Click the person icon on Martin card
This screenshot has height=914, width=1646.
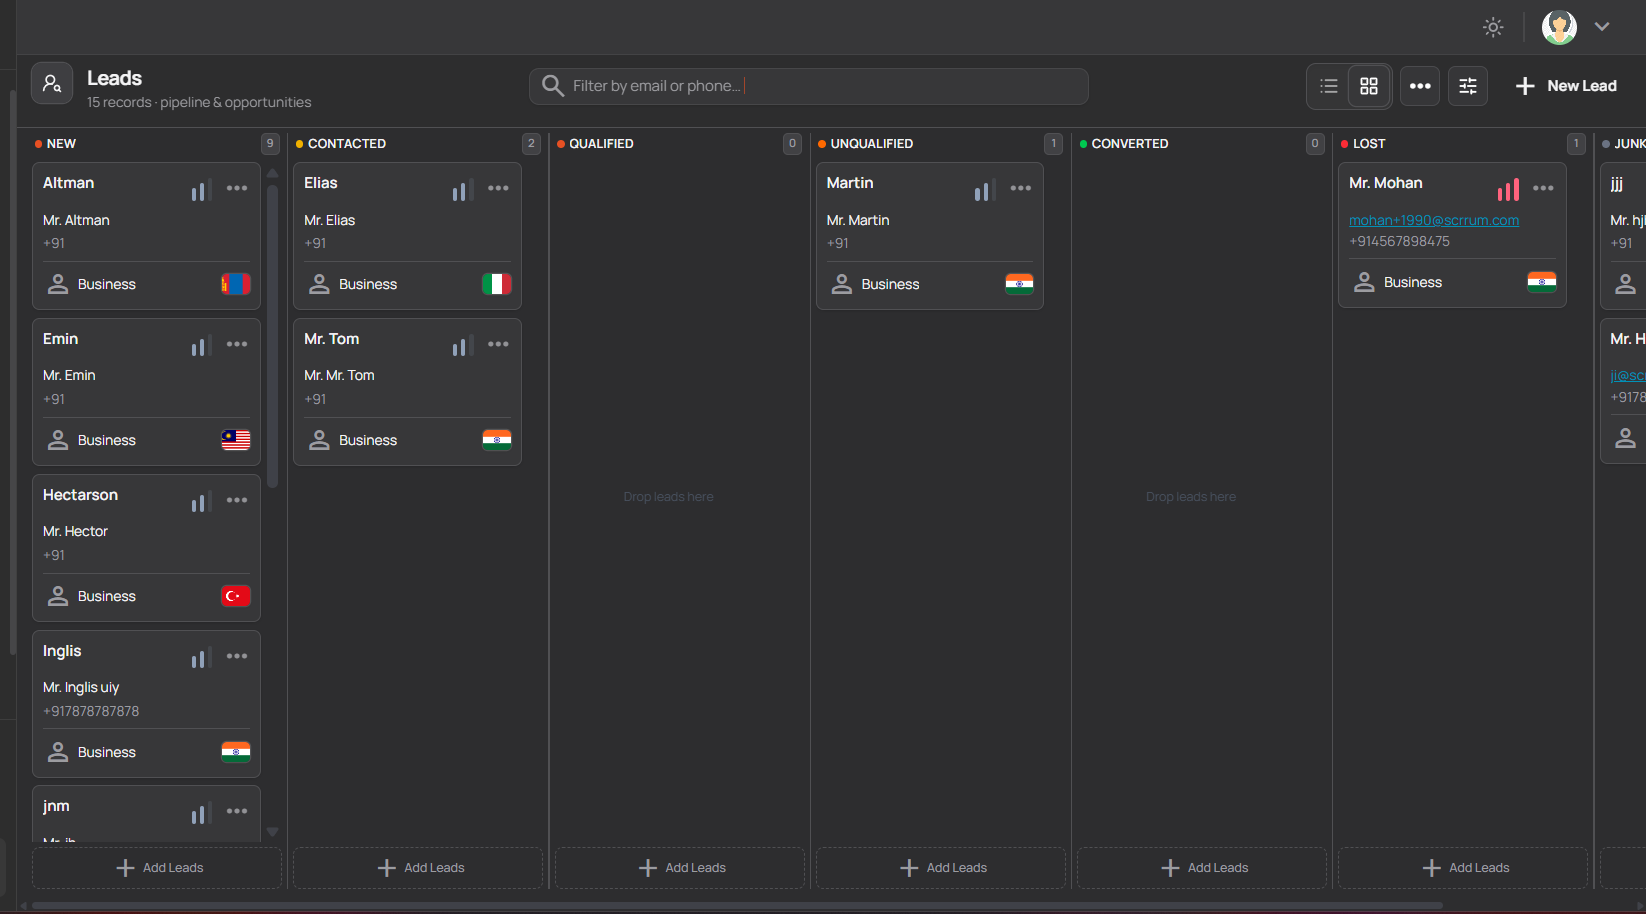point(842,284)
